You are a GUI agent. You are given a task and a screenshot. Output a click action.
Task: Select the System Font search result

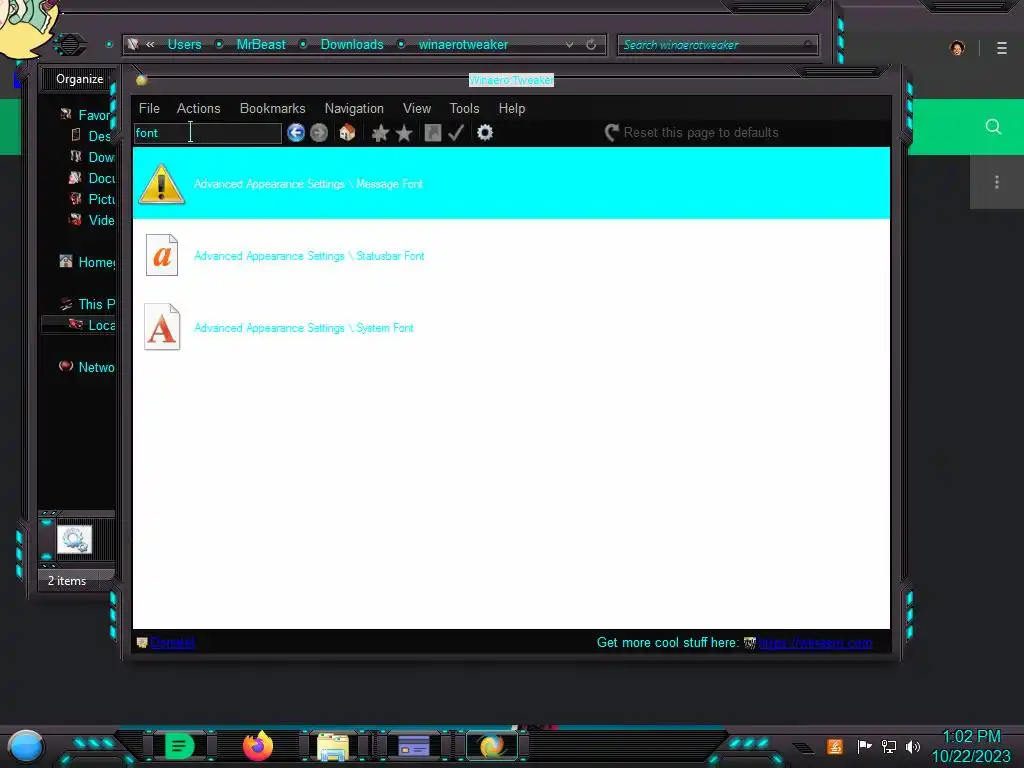pos(511,327)
